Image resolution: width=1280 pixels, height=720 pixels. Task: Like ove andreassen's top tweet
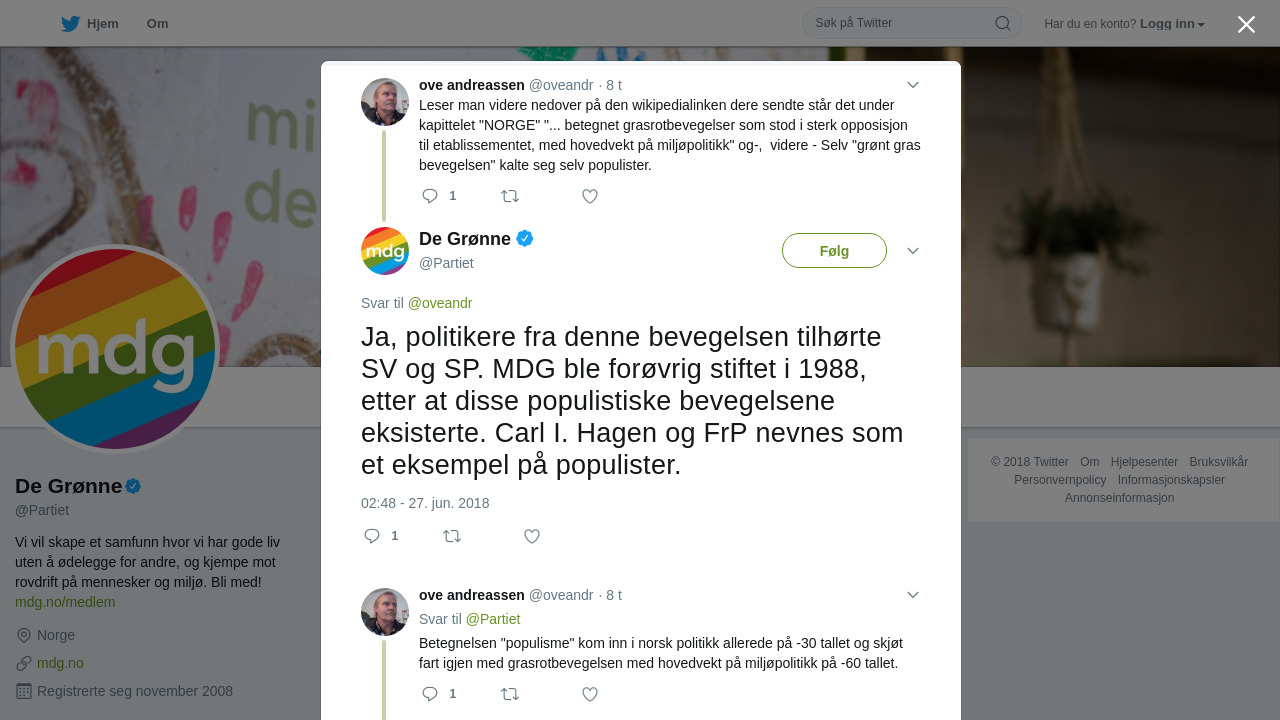coord(590,196)
